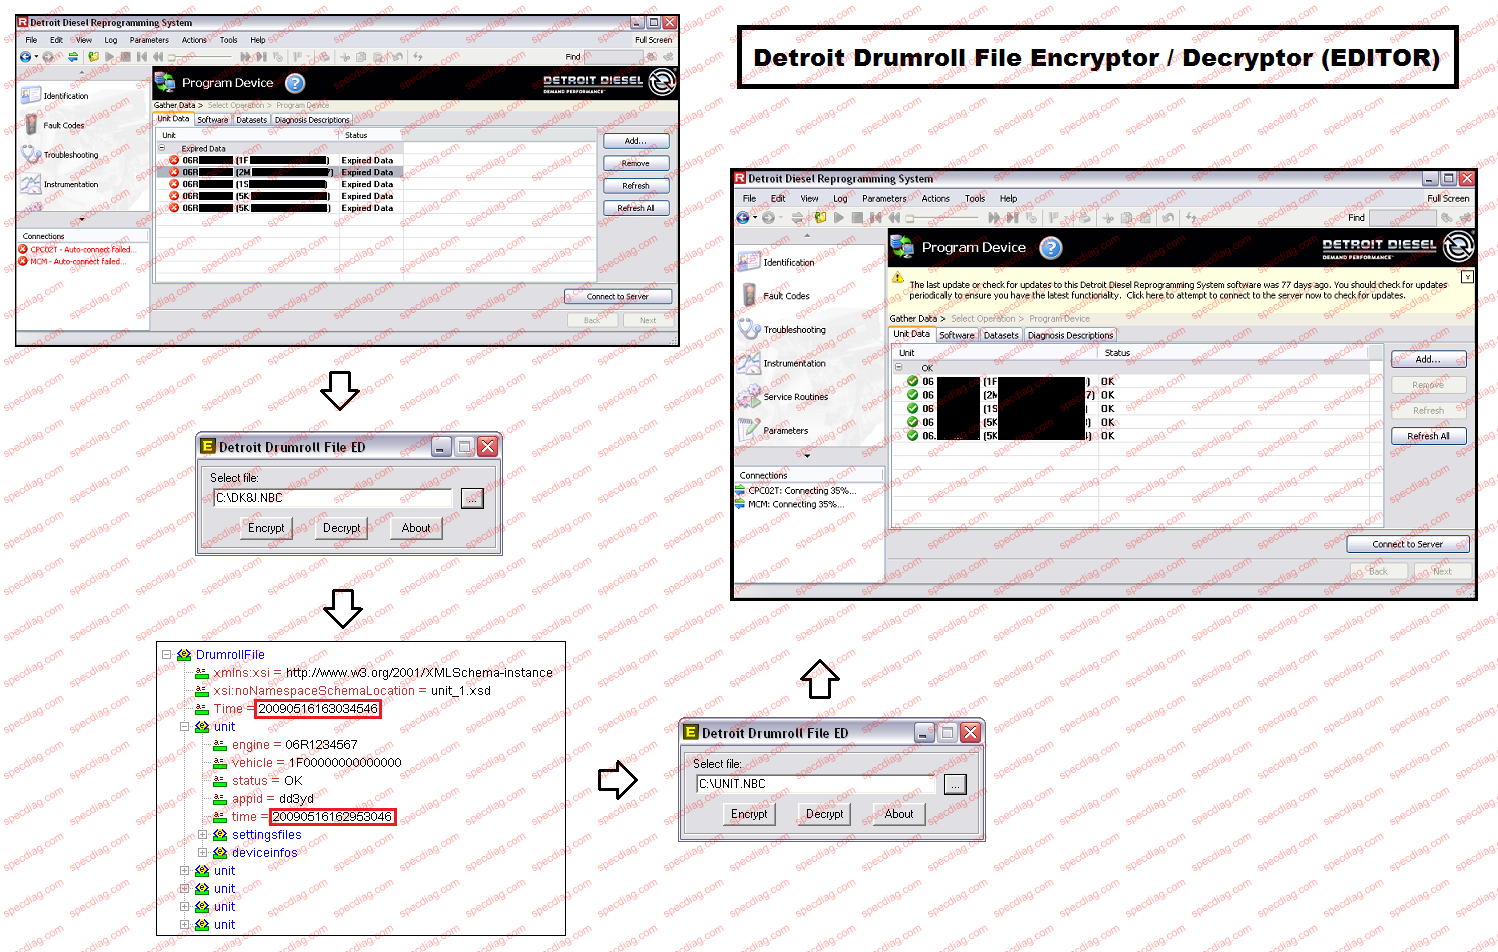Dismiss the yellow update notice banner
Image resolution: width=1498 pixels, height=952 pixels.
point(1467,277)
